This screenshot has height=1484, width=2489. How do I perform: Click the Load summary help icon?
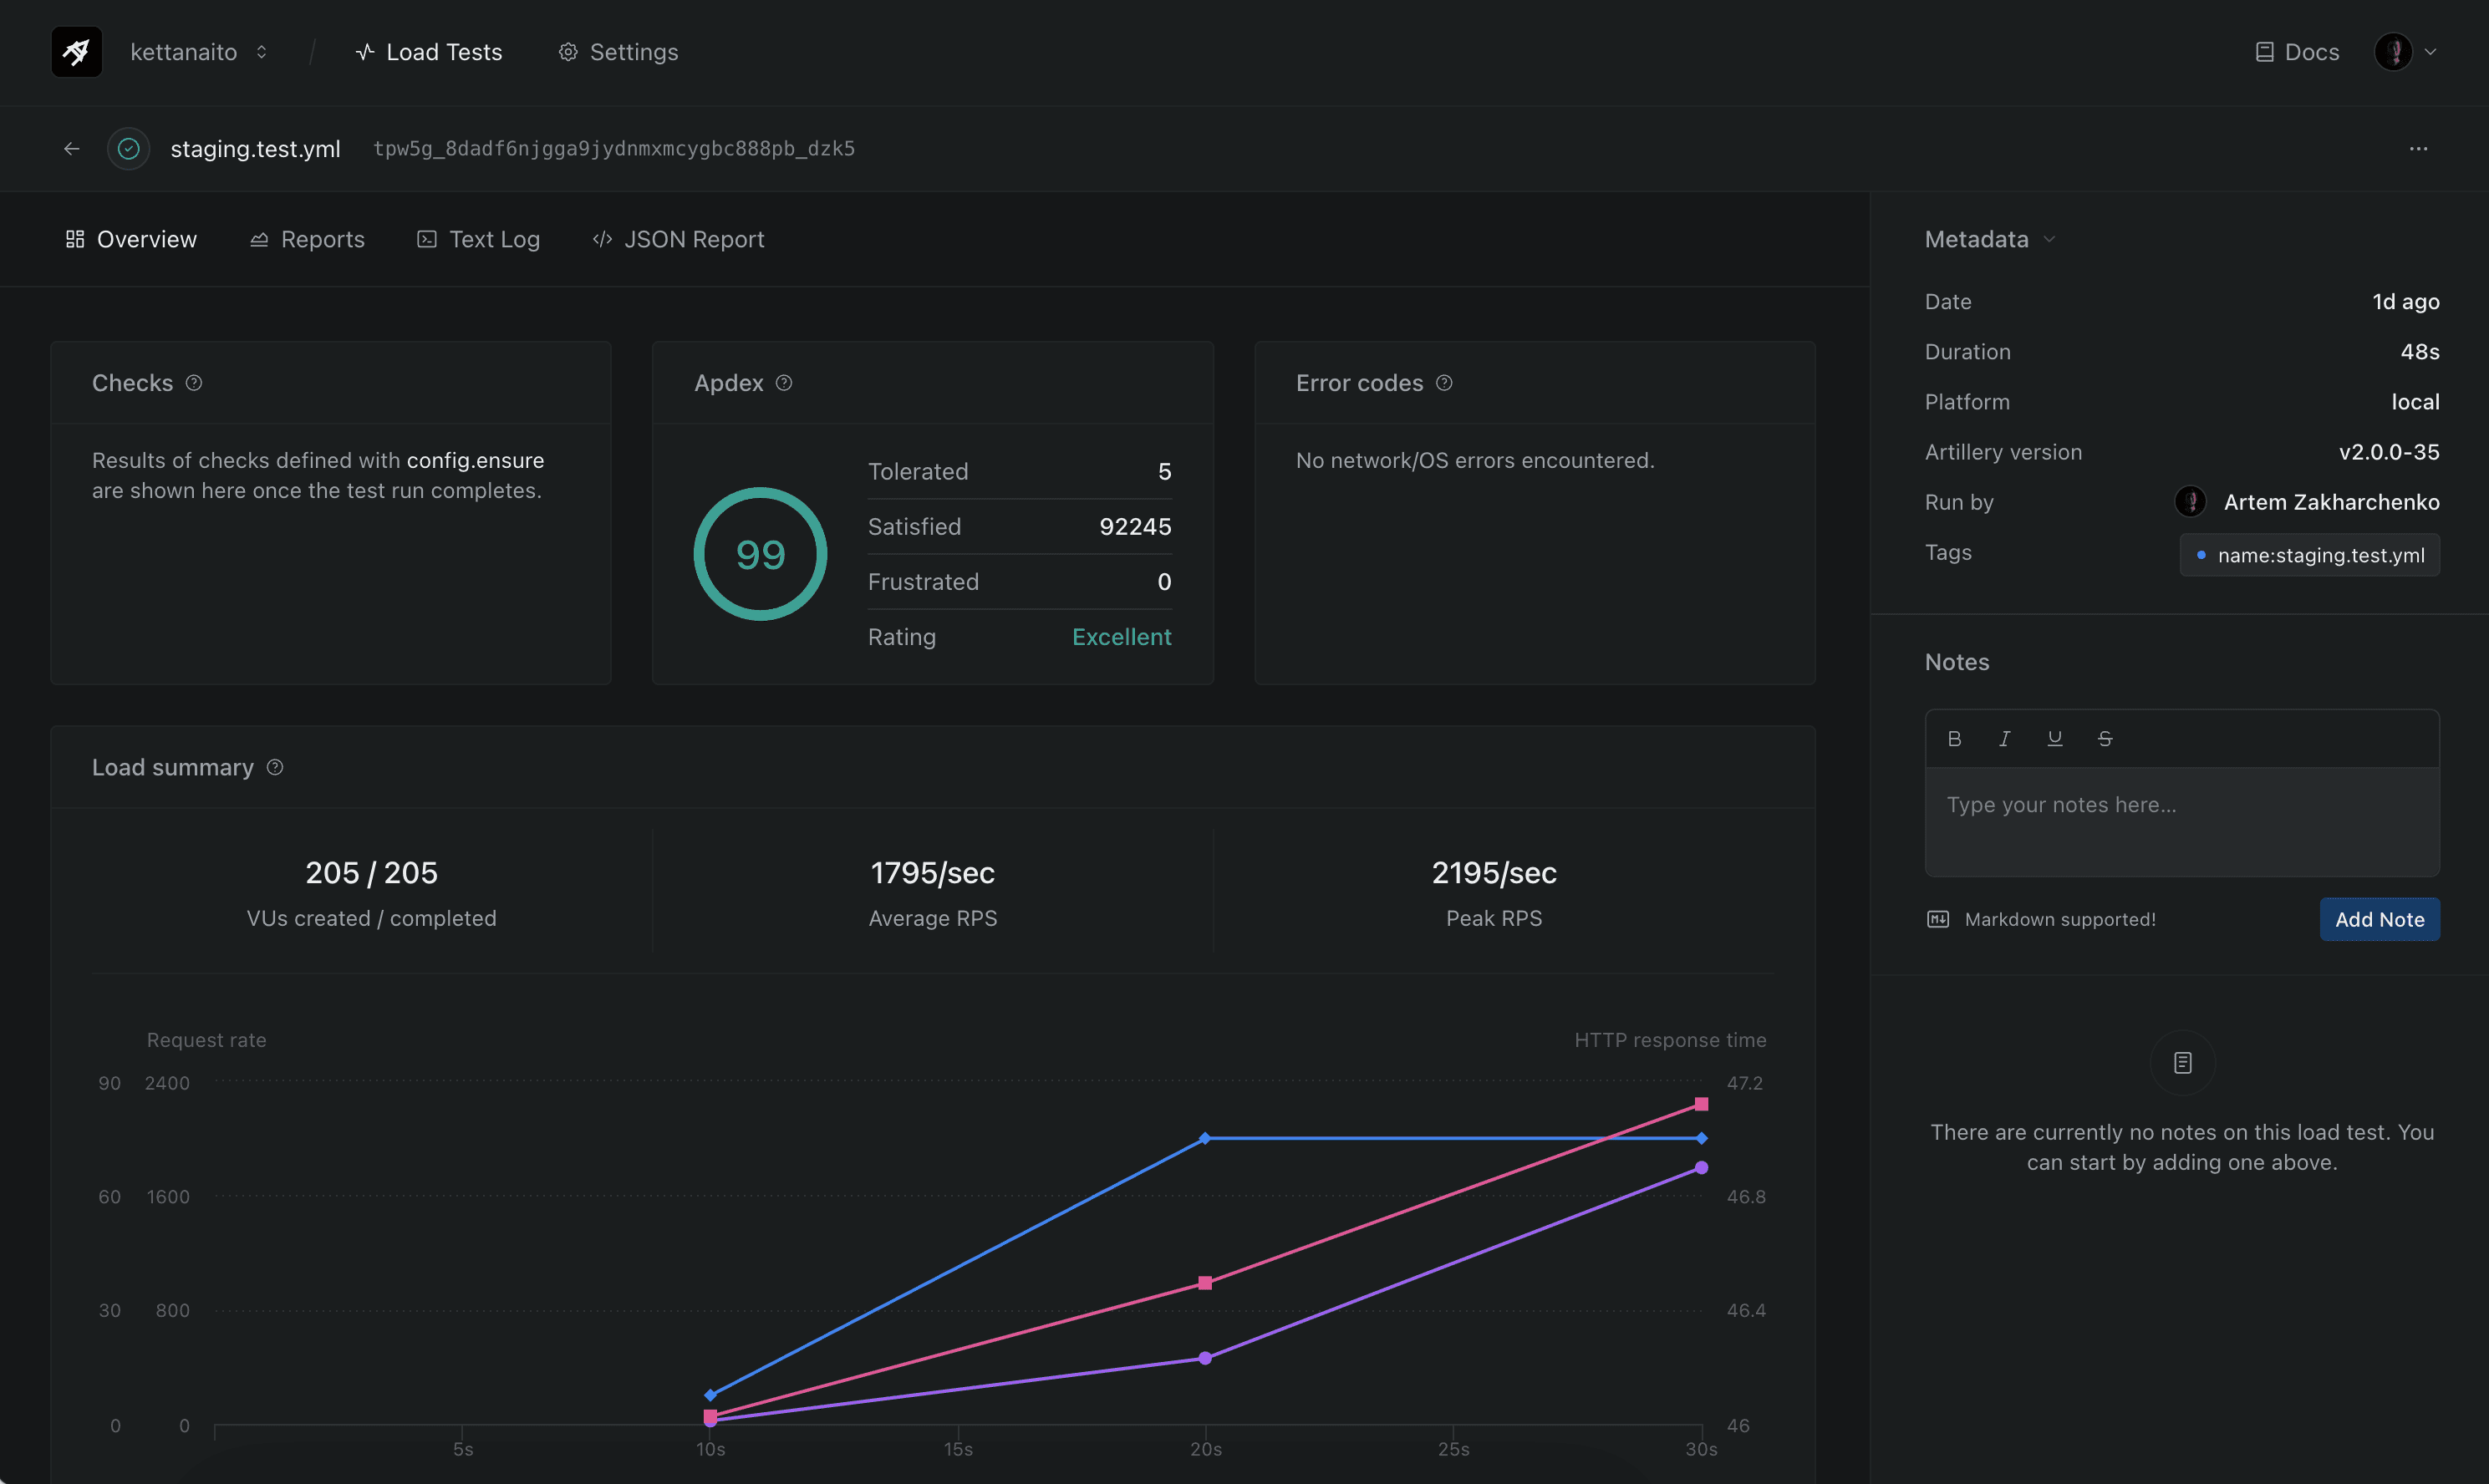point(276,767)
